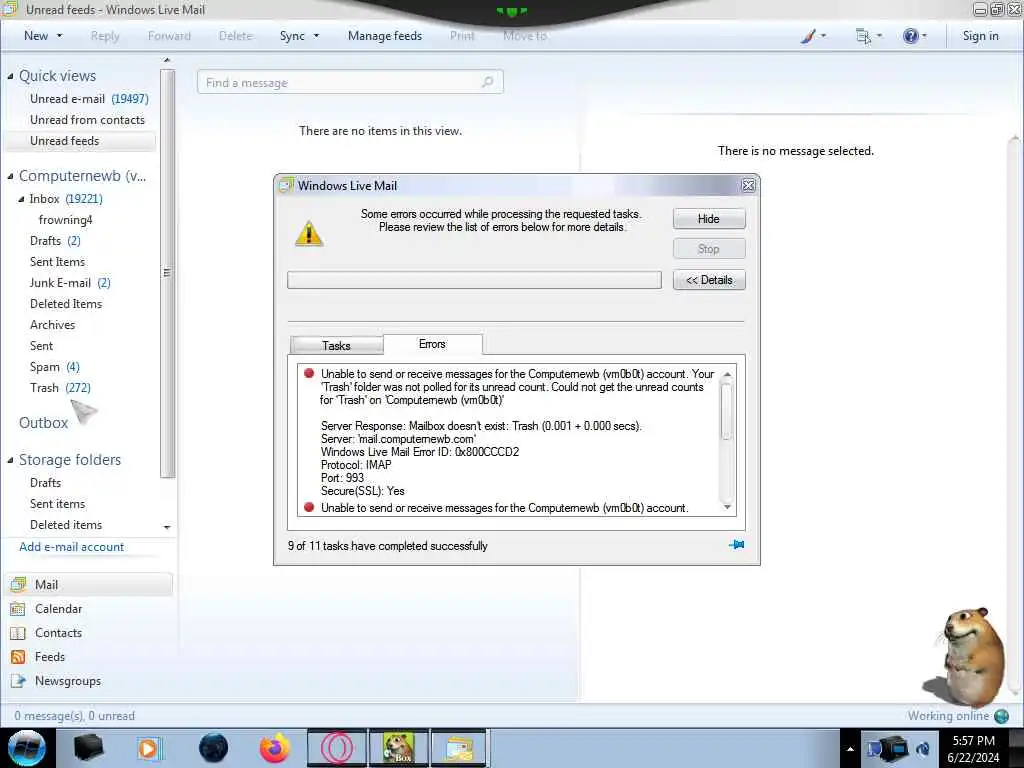The height and width of the screenshot is (768, 1024).
Task: Click the folder pane scroll-down arrow
Action: [167, 527]
